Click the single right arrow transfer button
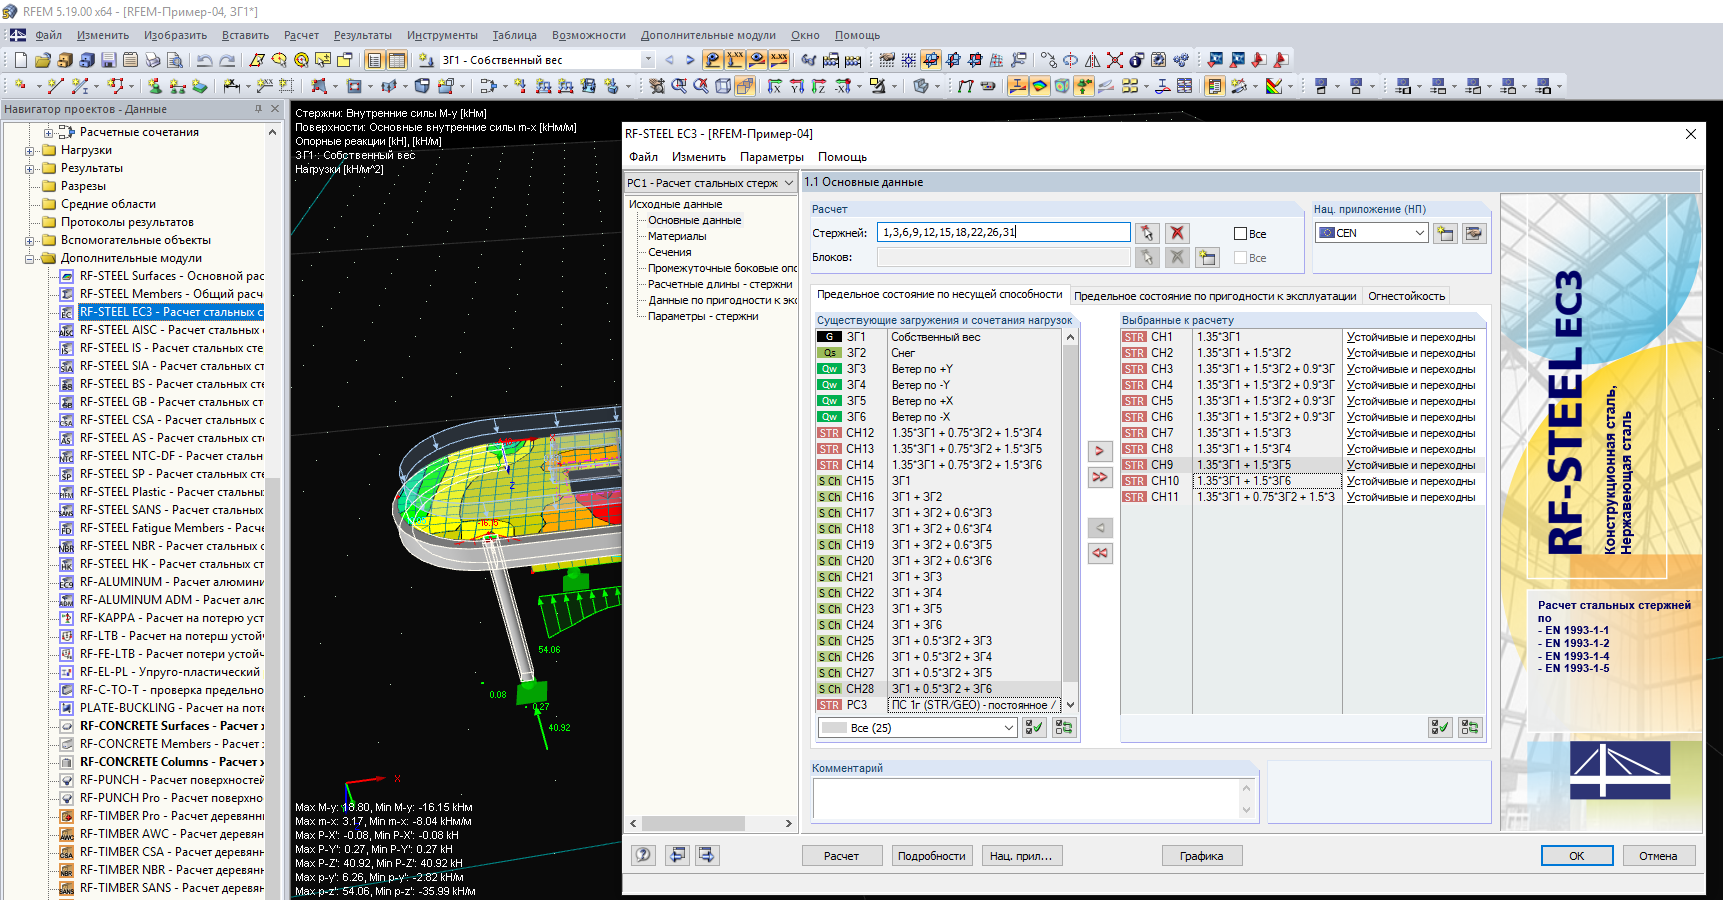This screenshot has width=1723, height=900. (x=1100, y=451)
